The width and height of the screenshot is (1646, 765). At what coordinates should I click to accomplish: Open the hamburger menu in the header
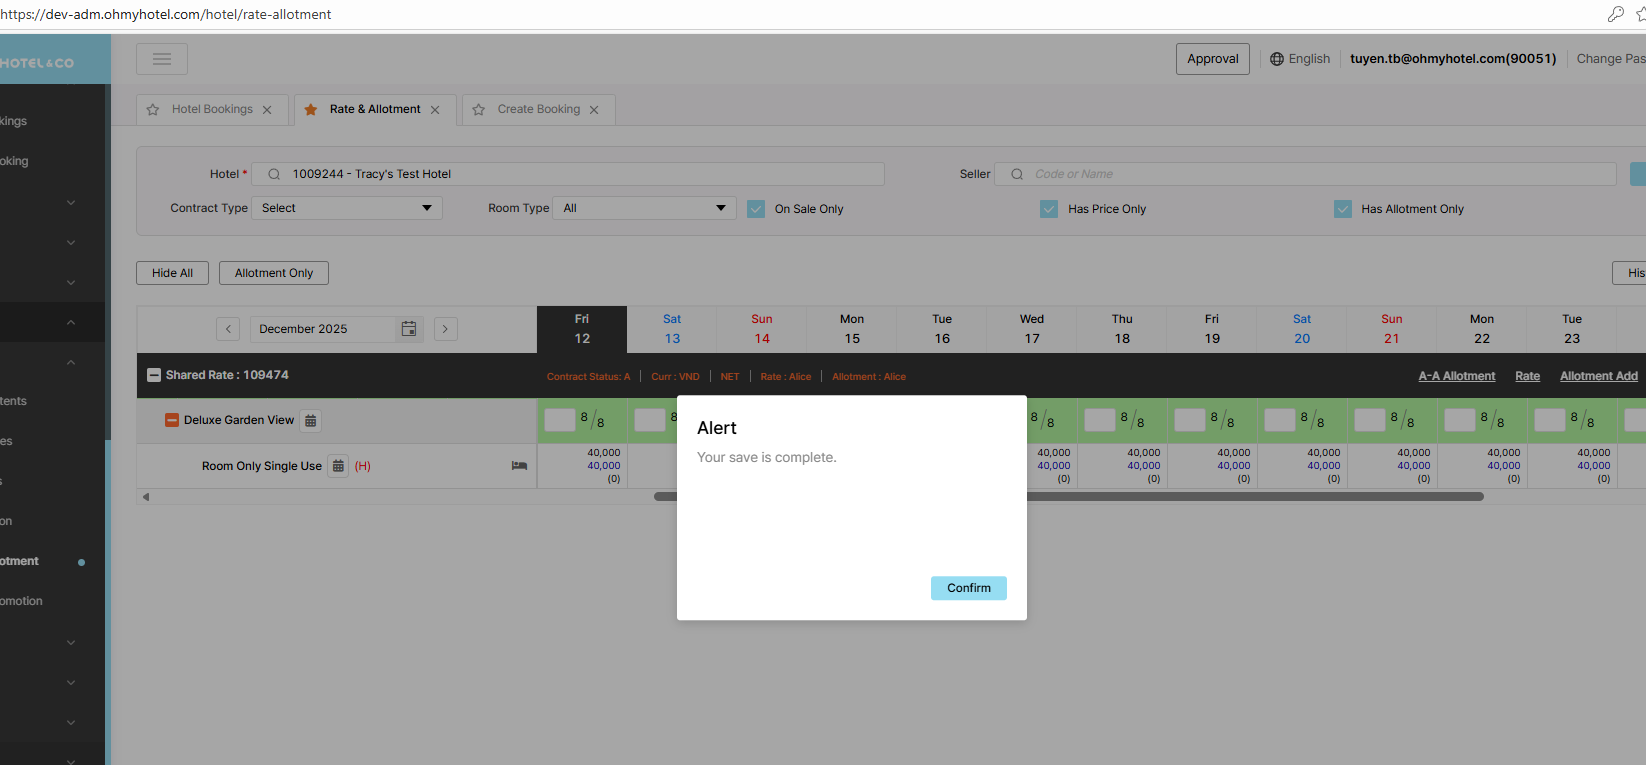point(162,59)
